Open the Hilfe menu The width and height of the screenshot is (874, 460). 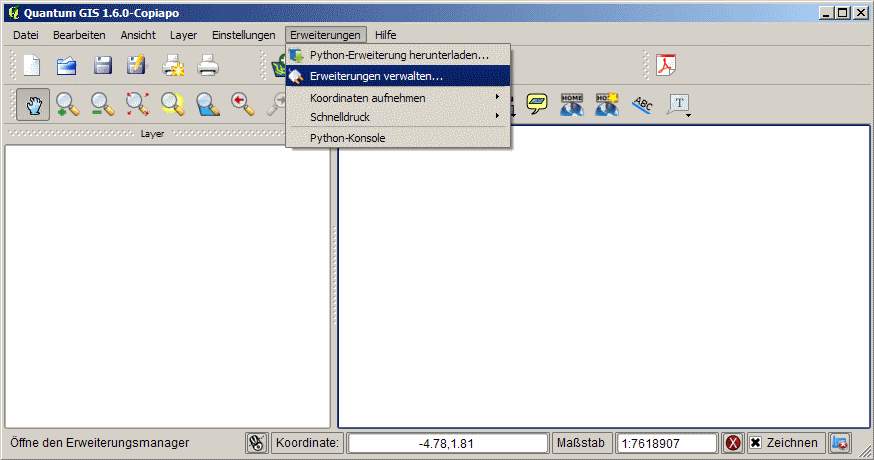386,35
